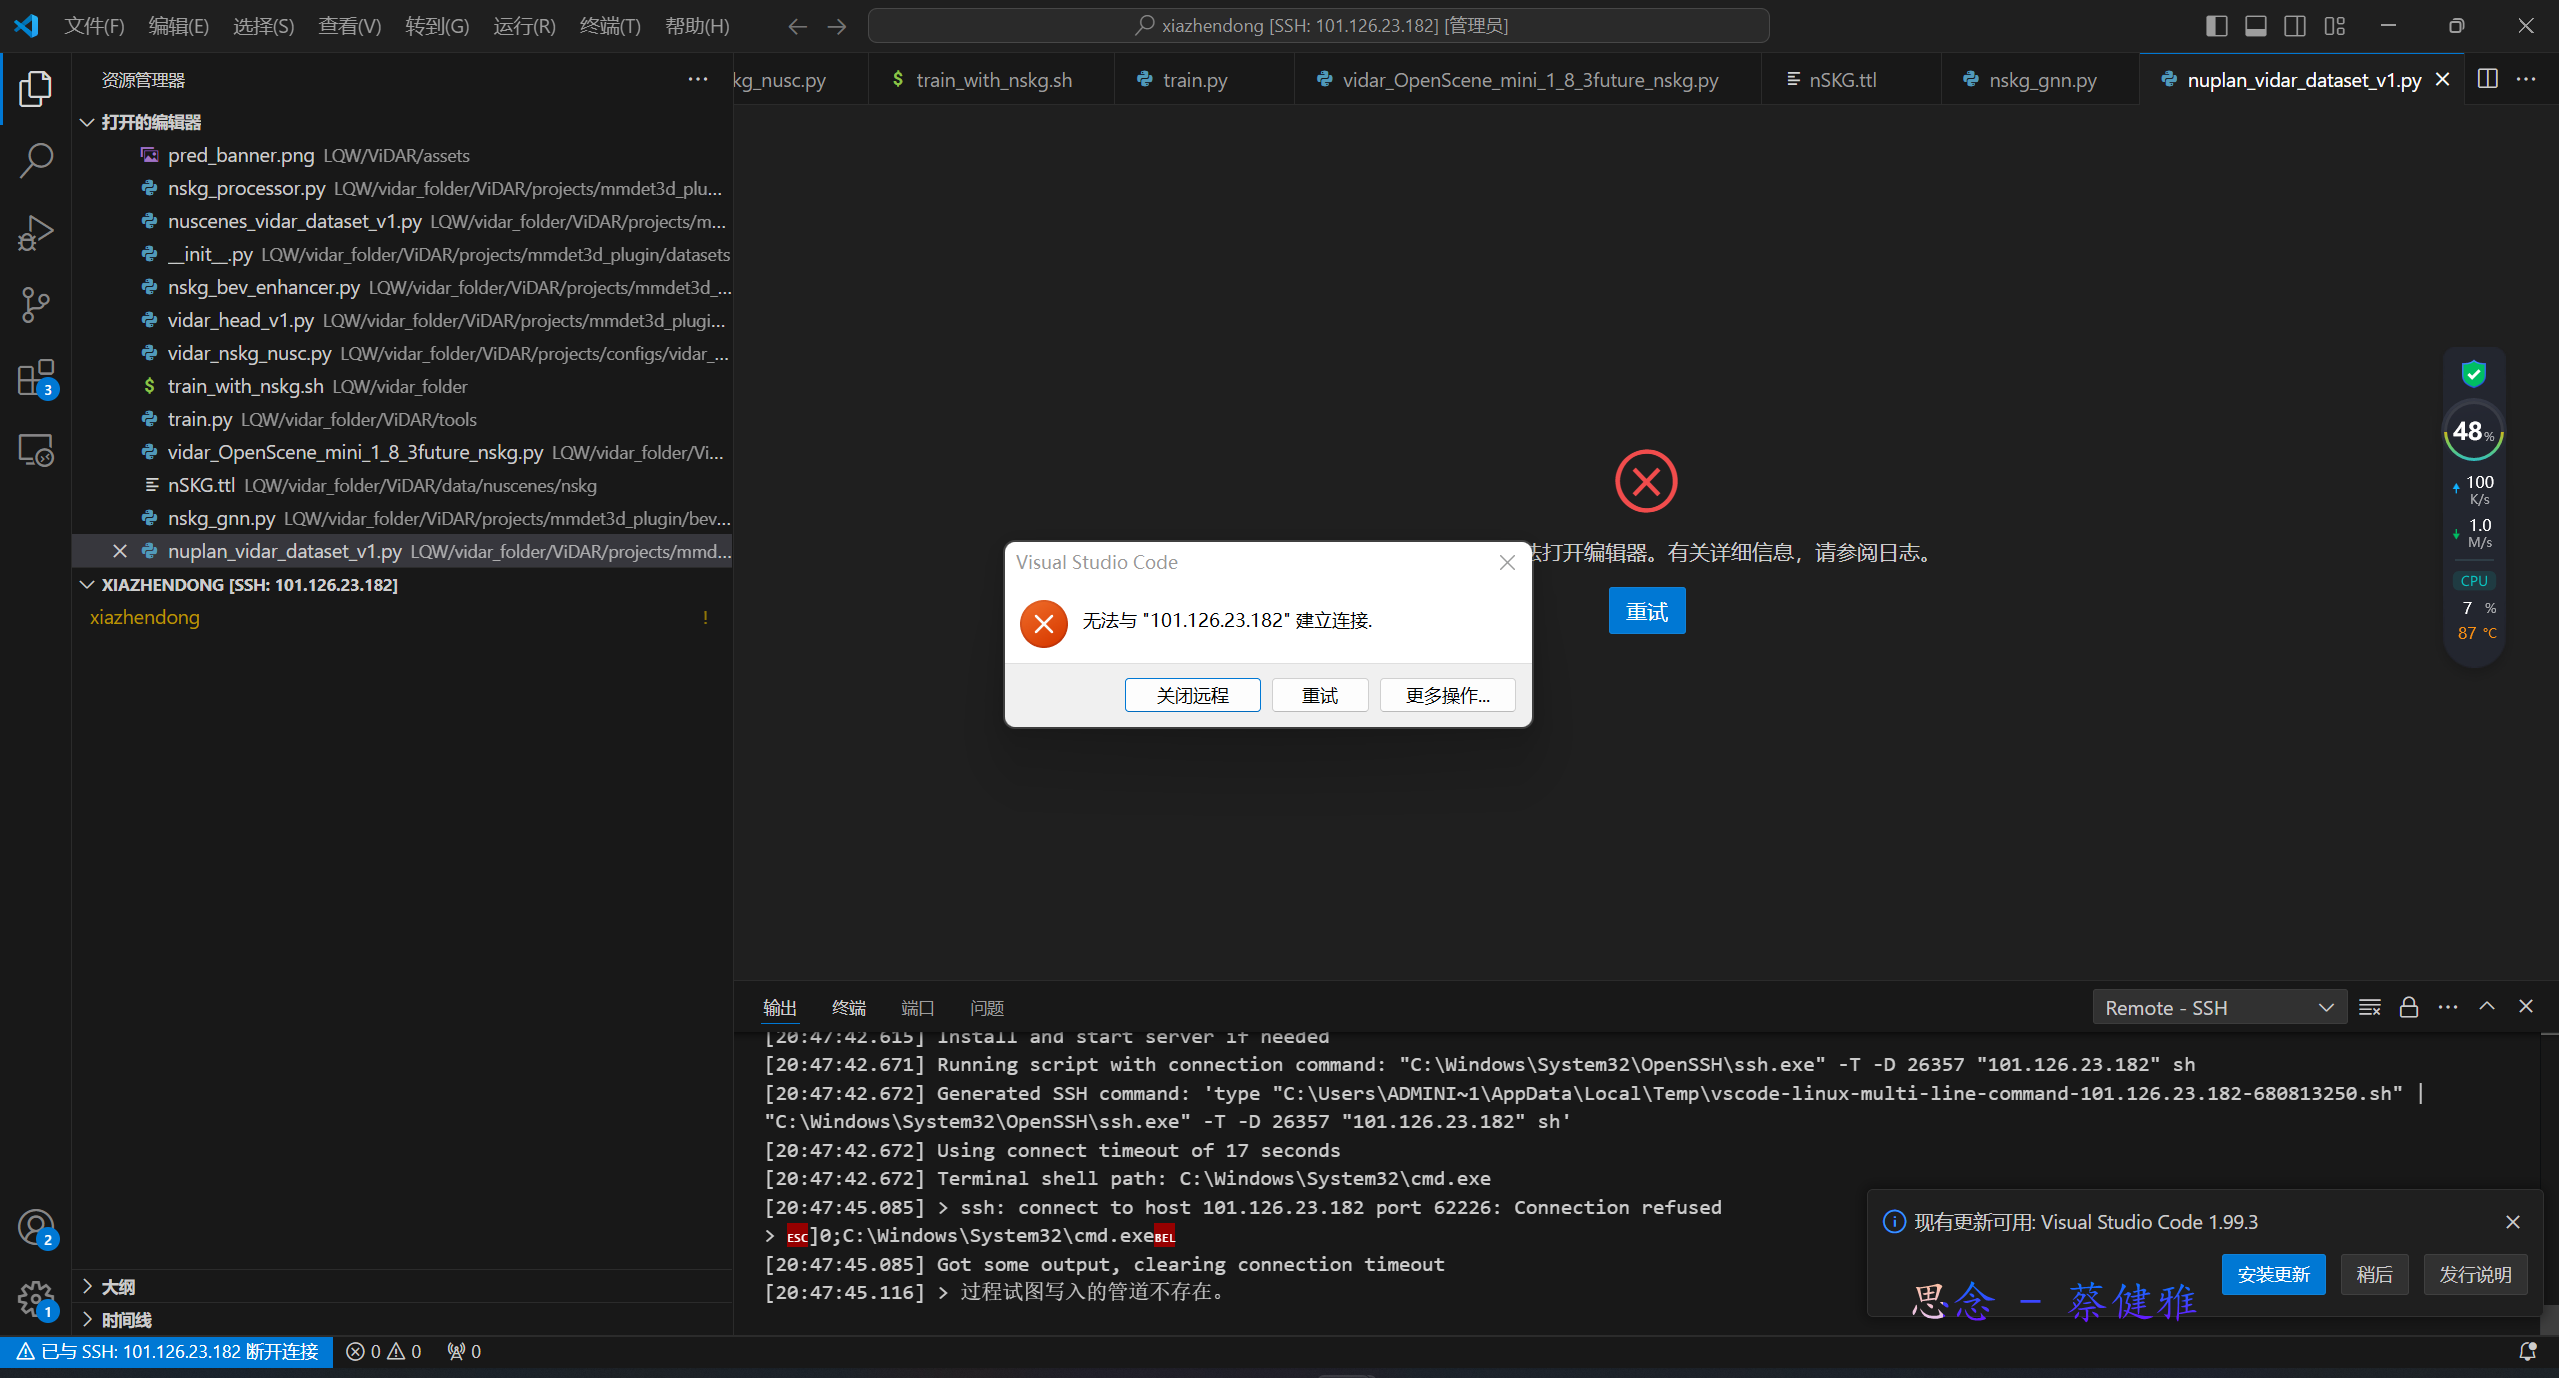
Task: Click Later button in update notification
Action: (2374, 1274)
